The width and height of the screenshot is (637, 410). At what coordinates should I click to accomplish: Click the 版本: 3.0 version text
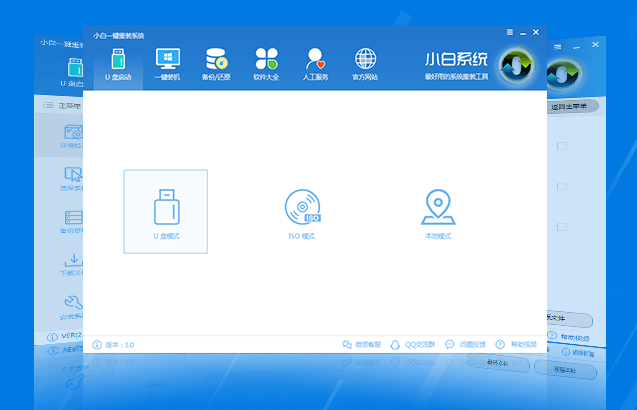(119, 345)
